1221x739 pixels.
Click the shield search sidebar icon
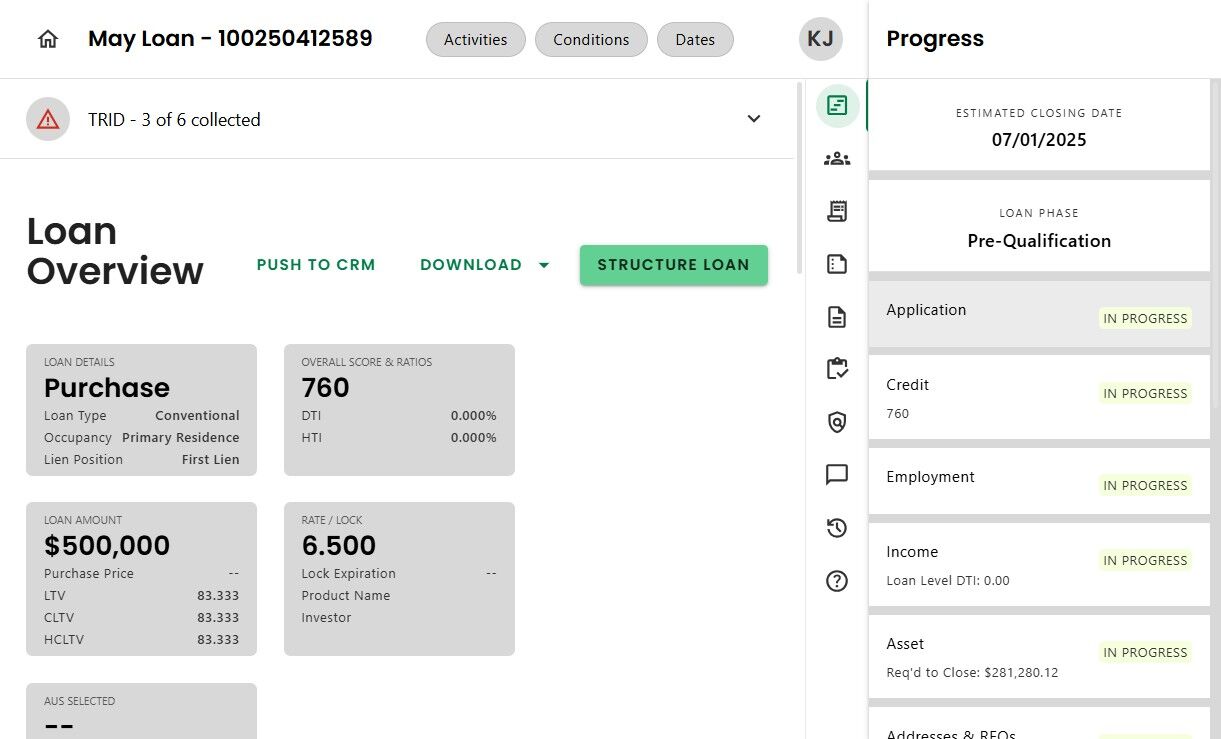coord(837,423)
